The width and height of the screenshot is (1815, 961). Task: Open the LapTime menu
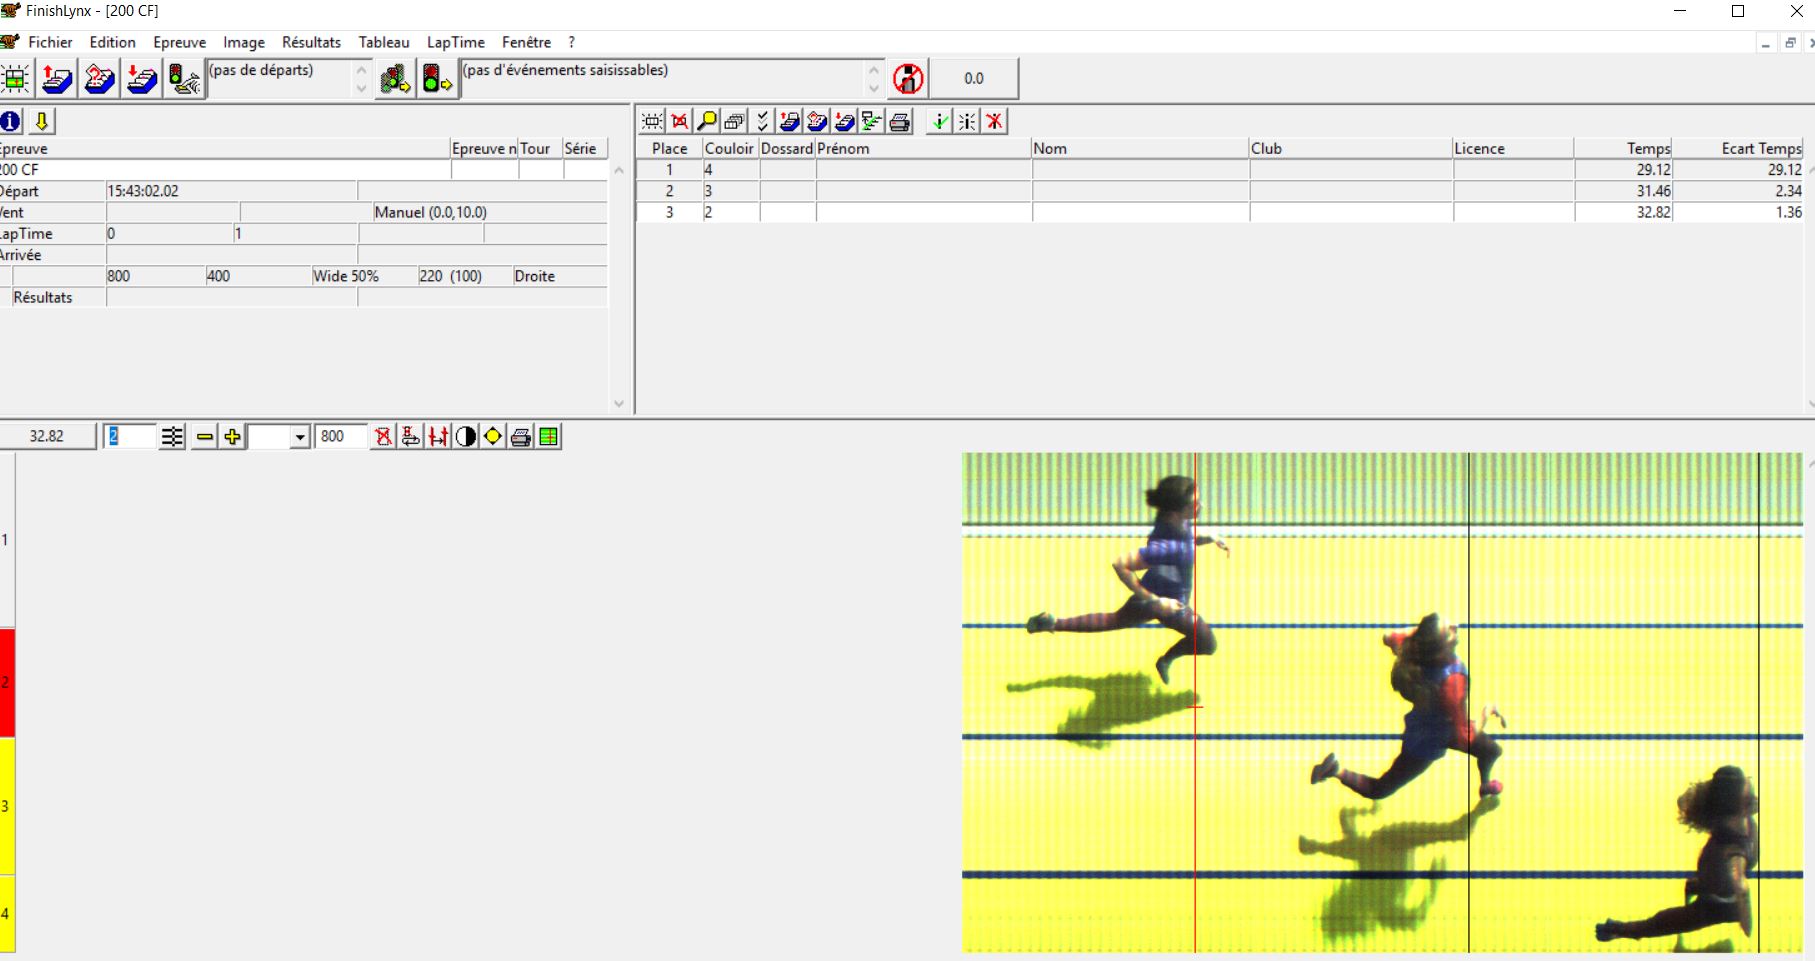click(x=456, y=42)
